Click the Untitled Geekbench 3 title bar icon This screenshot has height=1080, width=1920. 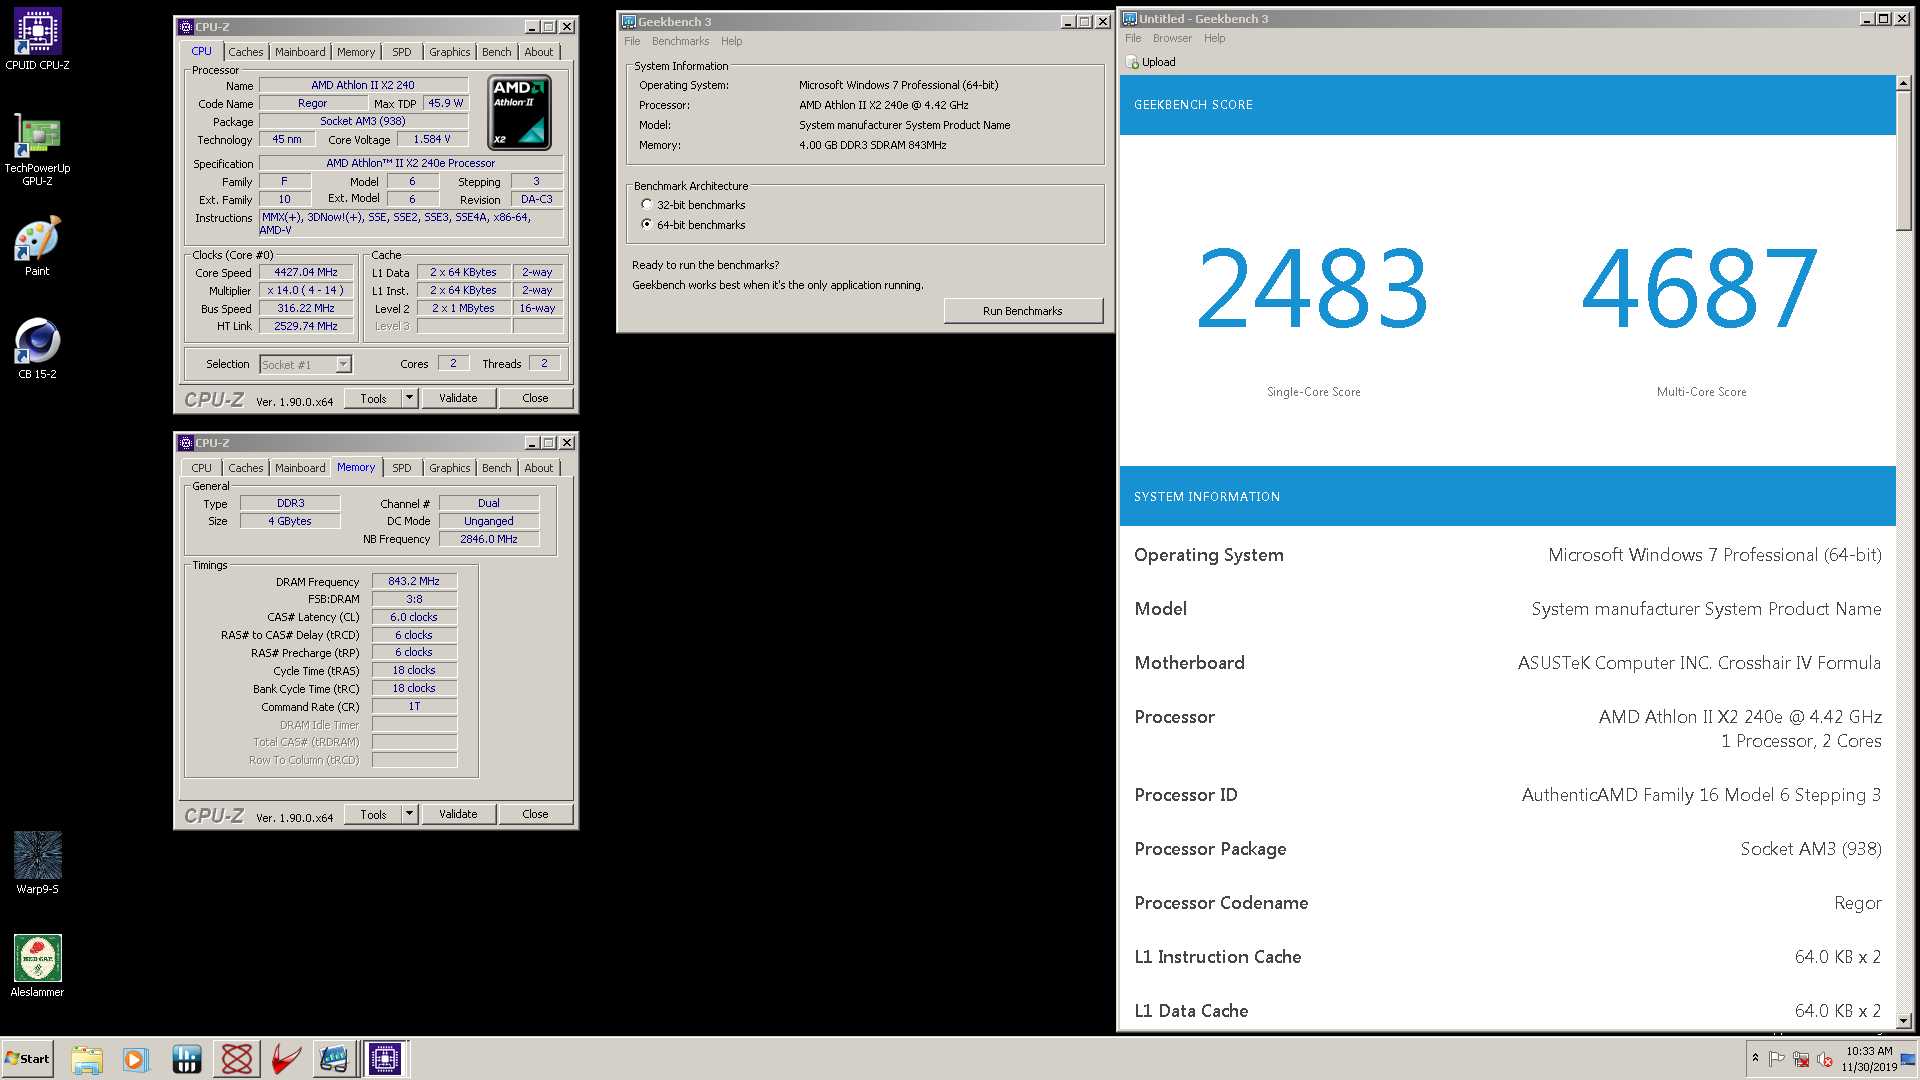tap(1130, 19)
